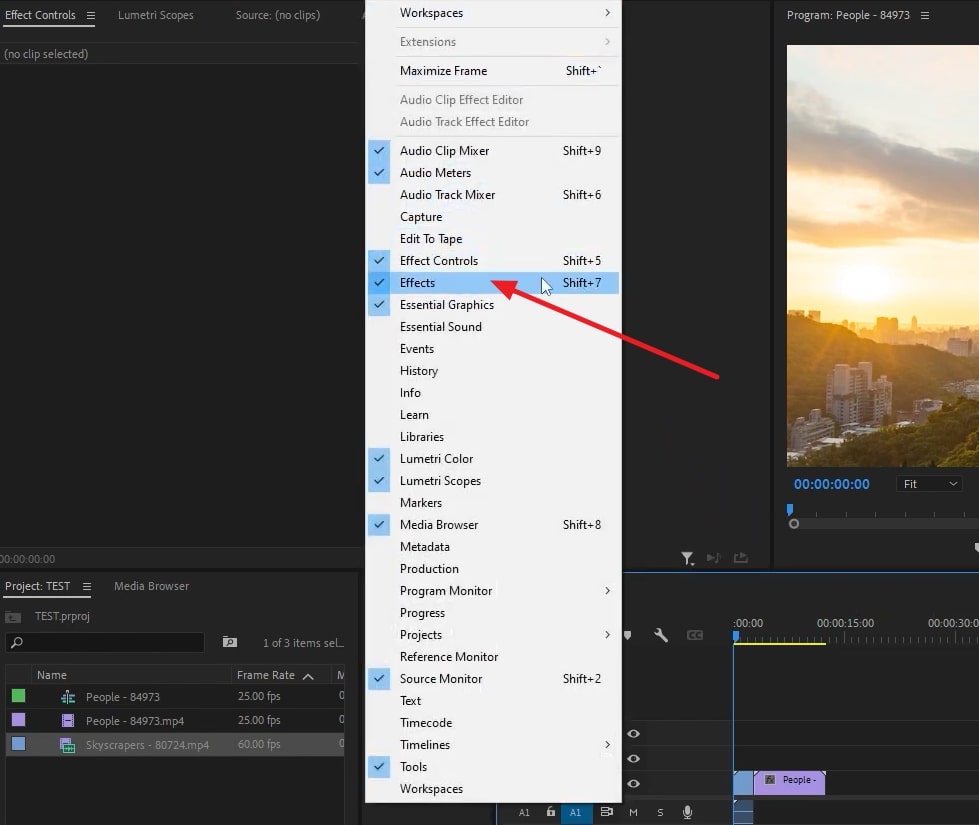Sort by the Frame Rate column header

pyautogui.click(x=266, y=675)
